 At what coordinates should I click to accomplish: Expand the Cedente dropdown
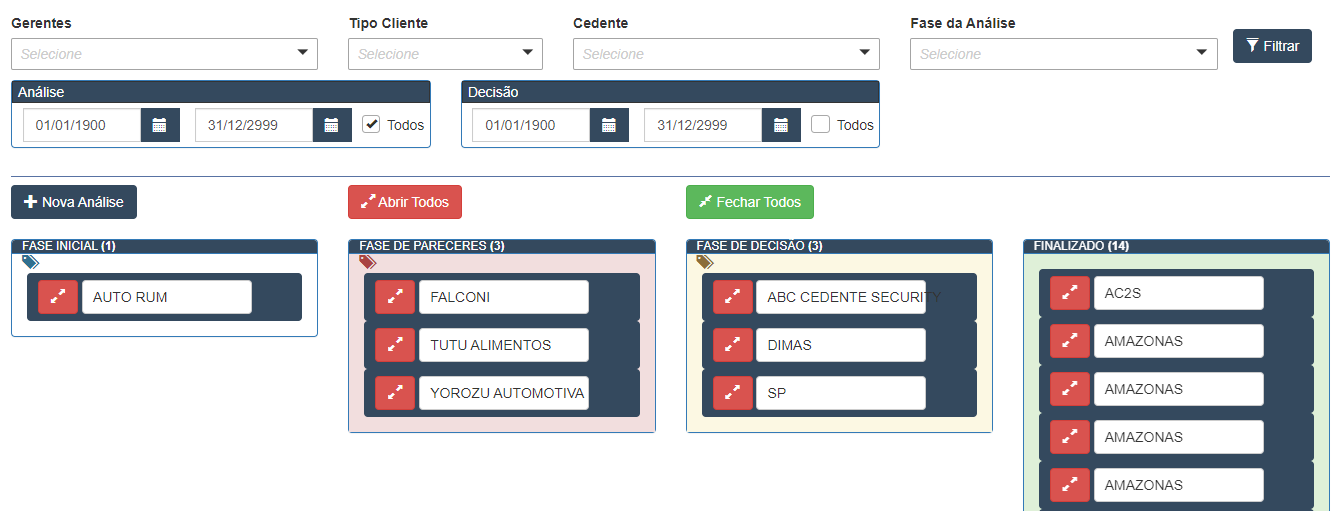[726, 54]
